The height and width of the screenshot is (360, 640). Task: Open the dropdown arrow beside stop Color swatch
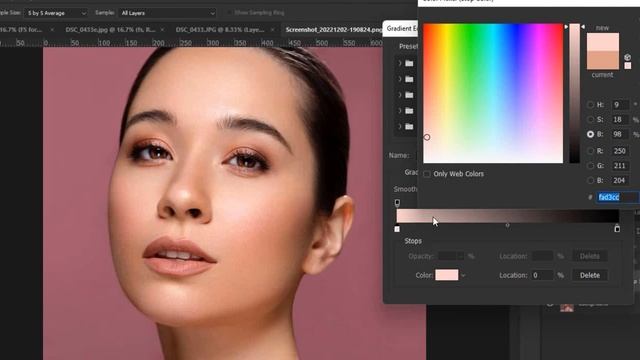coord(463,276)
